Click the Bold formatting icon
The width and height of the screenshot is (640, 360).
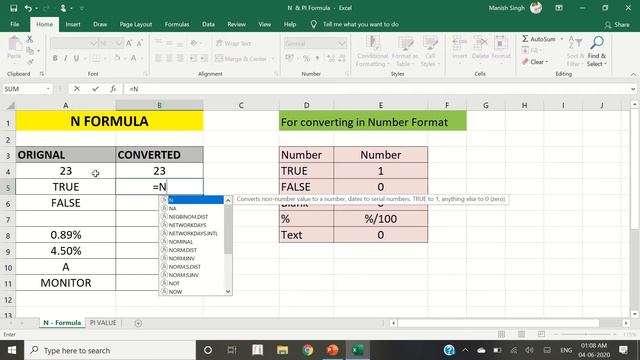[55, 58]
